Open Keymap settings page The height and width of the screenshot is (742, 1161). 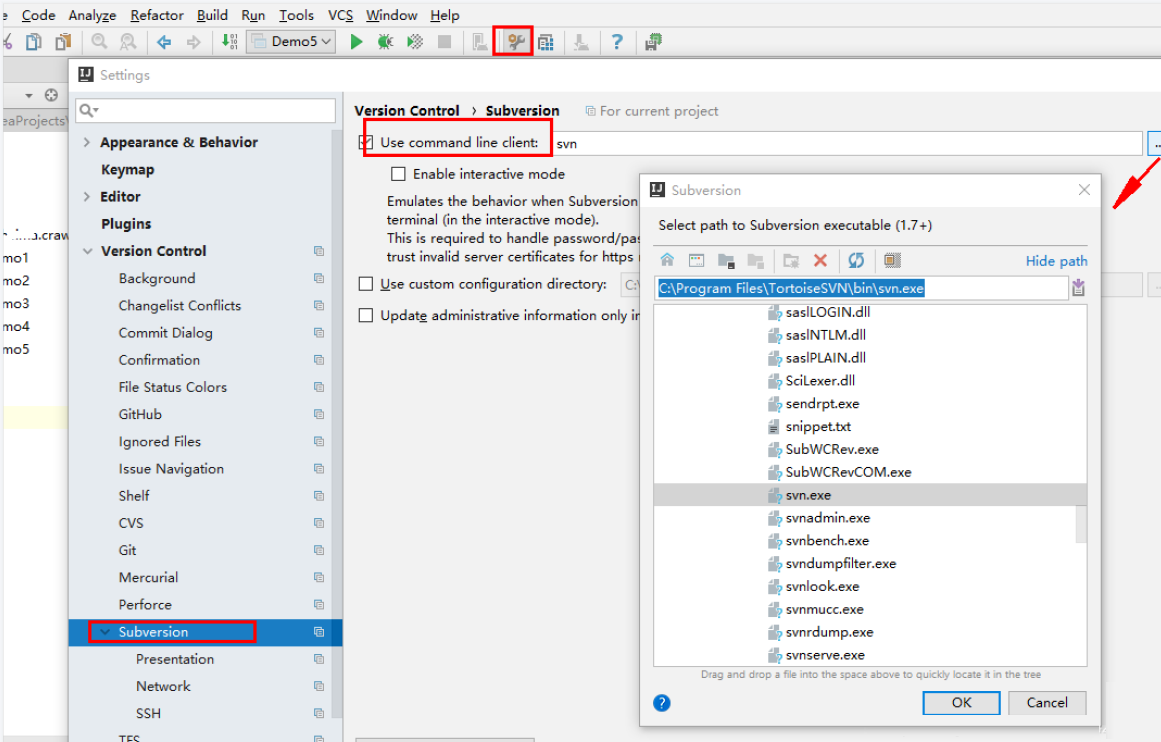[x=127, y=170]
